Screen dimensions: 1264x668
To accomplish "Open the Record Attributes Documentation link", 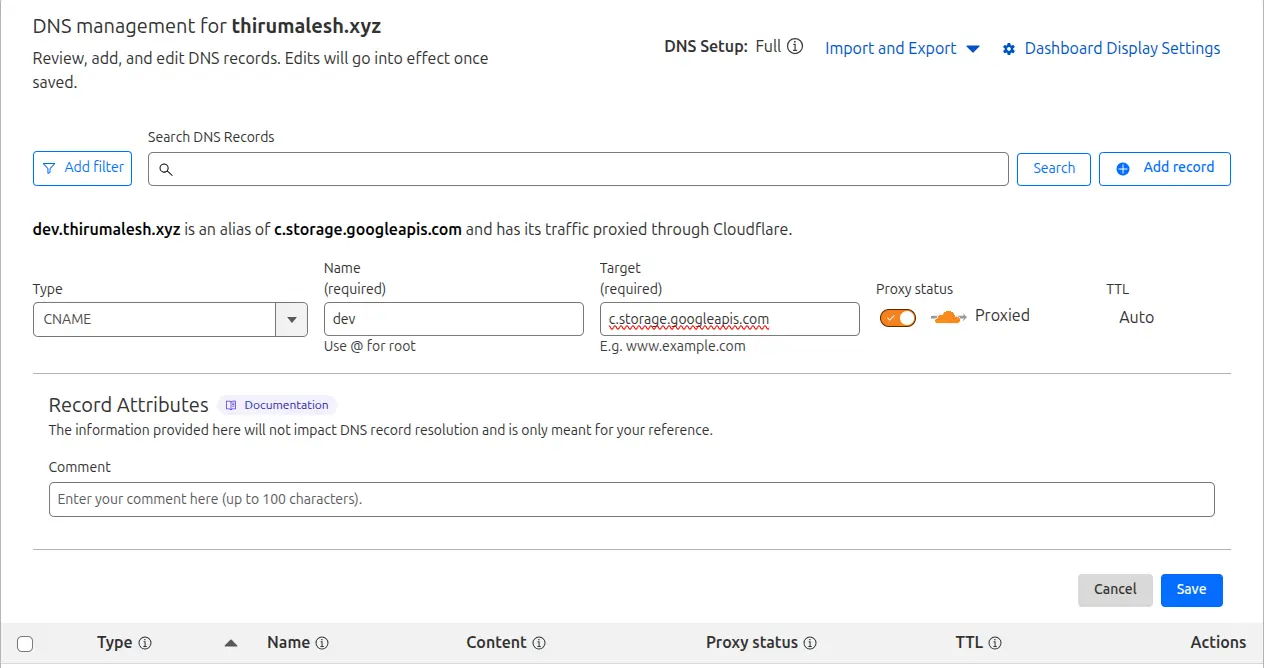I will [277, 405].
